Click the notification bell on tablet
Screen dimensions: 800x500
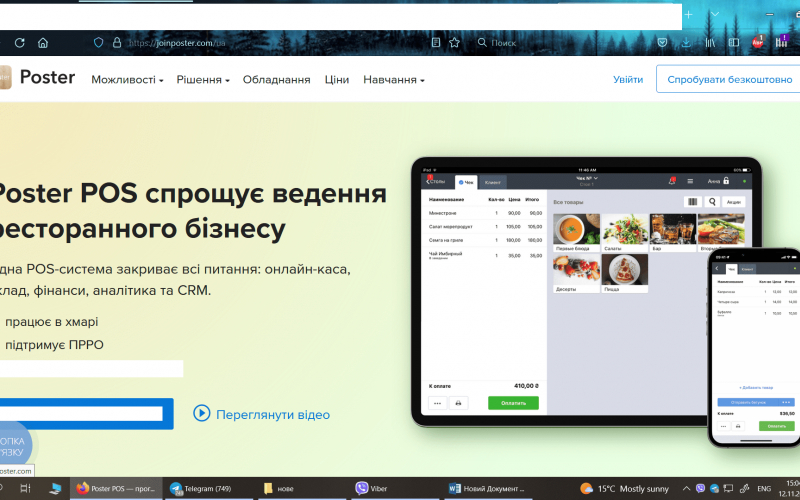672,181
